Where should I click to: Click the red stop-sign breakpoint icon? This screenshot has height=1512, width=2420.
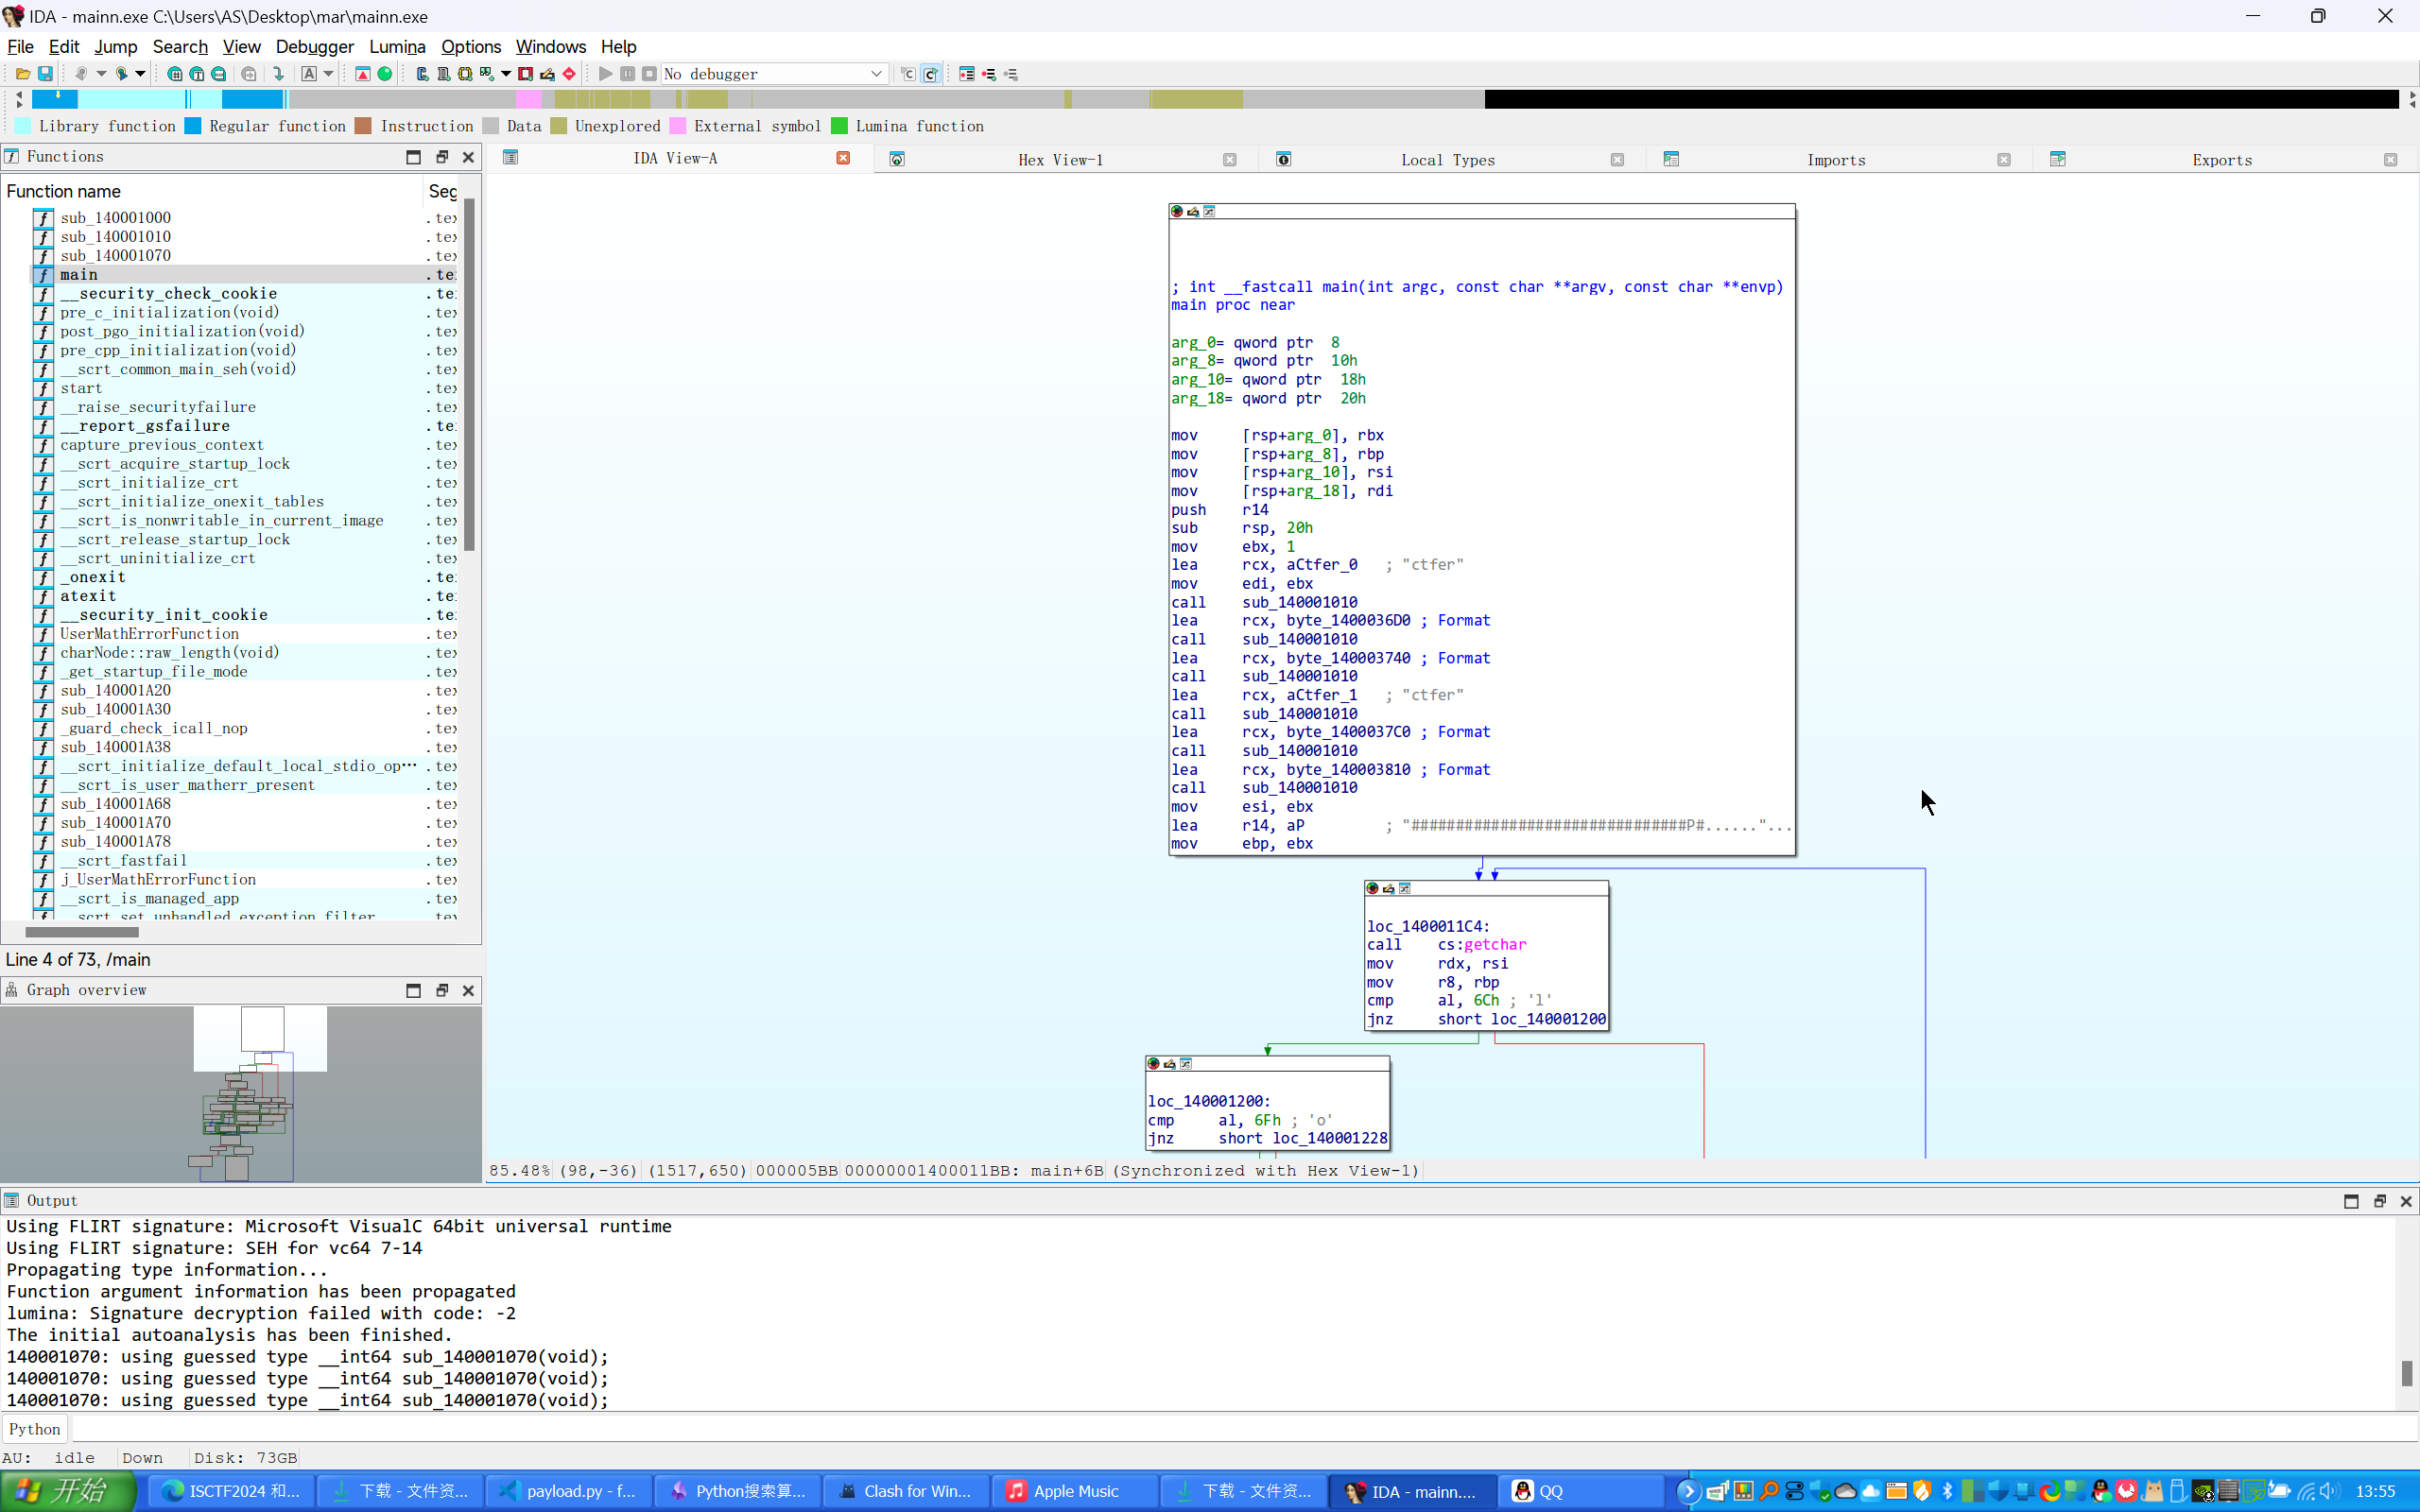tap(569, 74)
